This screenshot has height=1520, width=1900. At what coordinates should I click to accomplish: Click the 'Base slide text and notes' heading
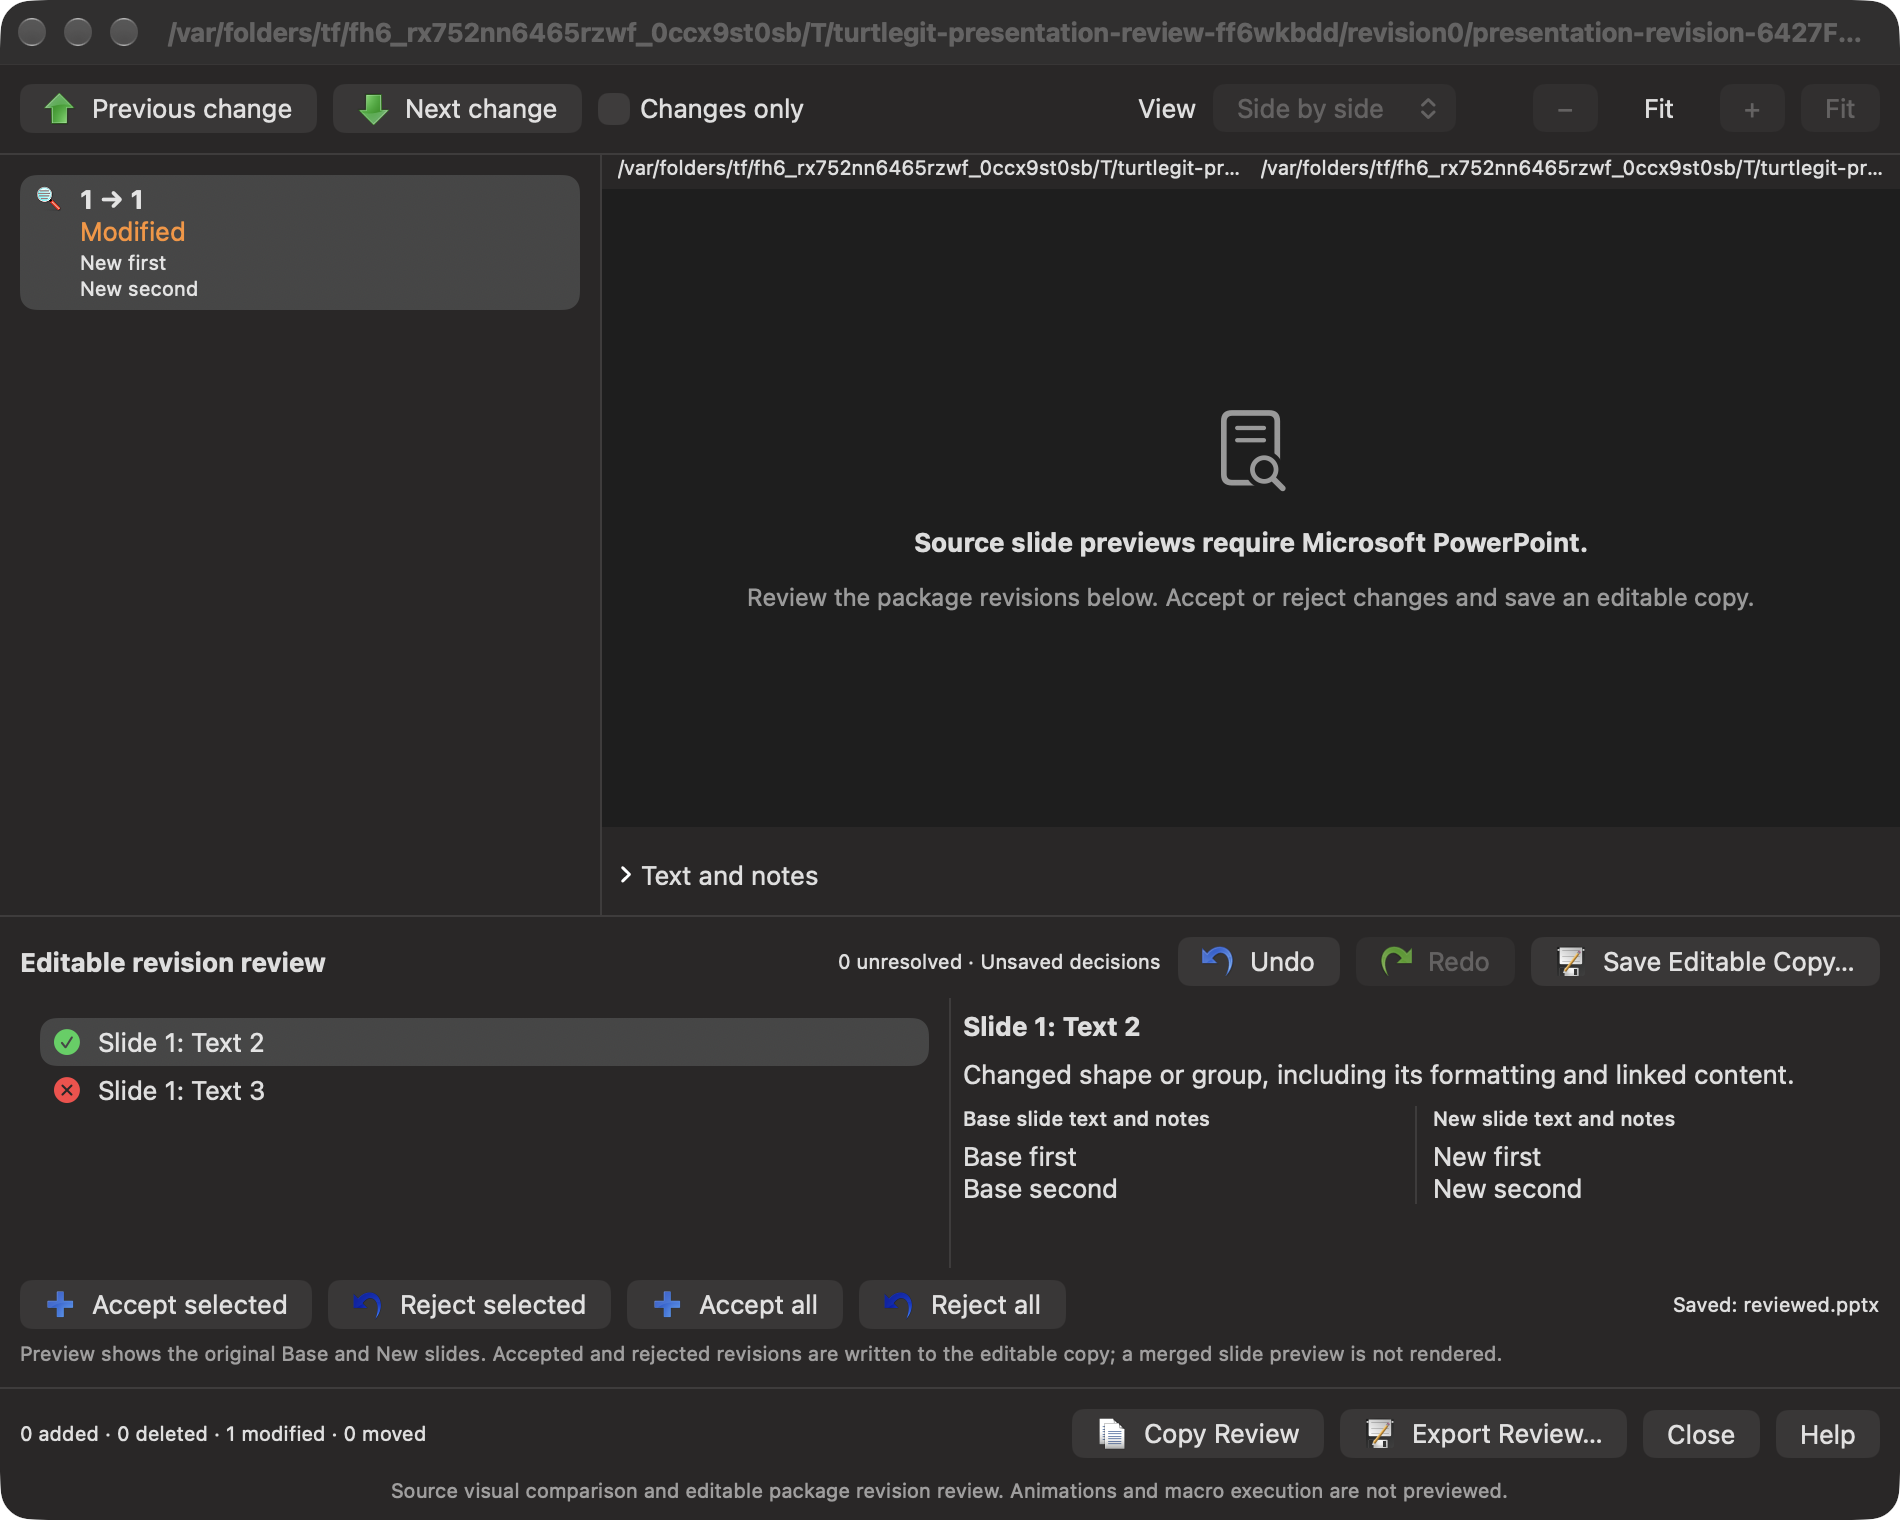(1086, 1119)
